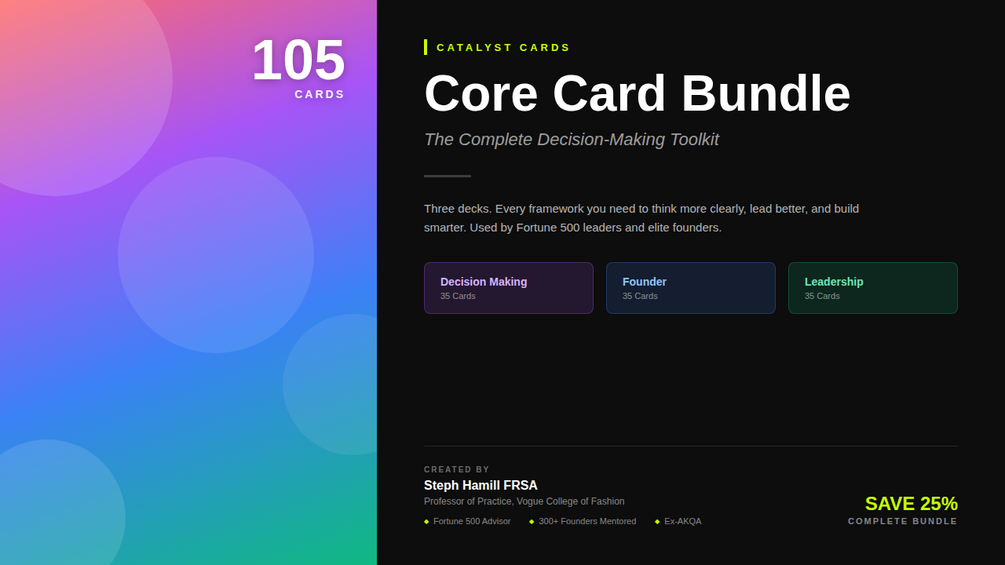Select the Founder deck card
Viewport: 1005px width, 565px height.
[690, 288]
